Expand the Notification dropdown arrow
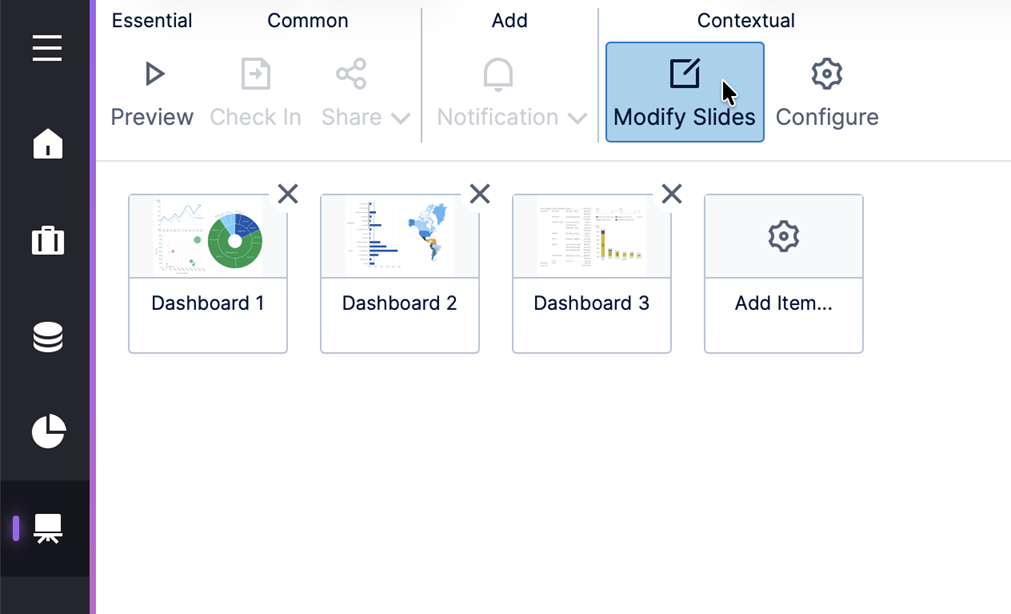This screenshot has width=1011, height=614. [577, 118]
